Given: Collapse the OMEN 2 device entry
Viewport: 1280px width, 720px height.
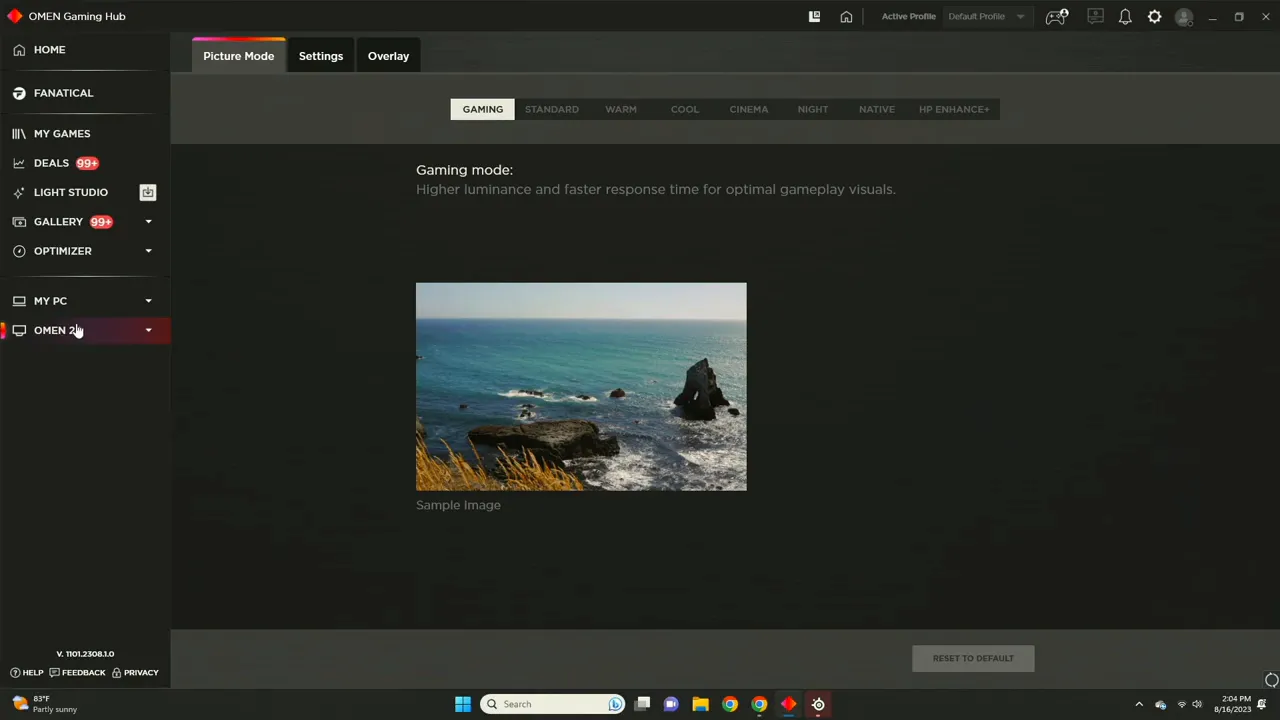Looking at the screenshot, I should coord(148,330).
